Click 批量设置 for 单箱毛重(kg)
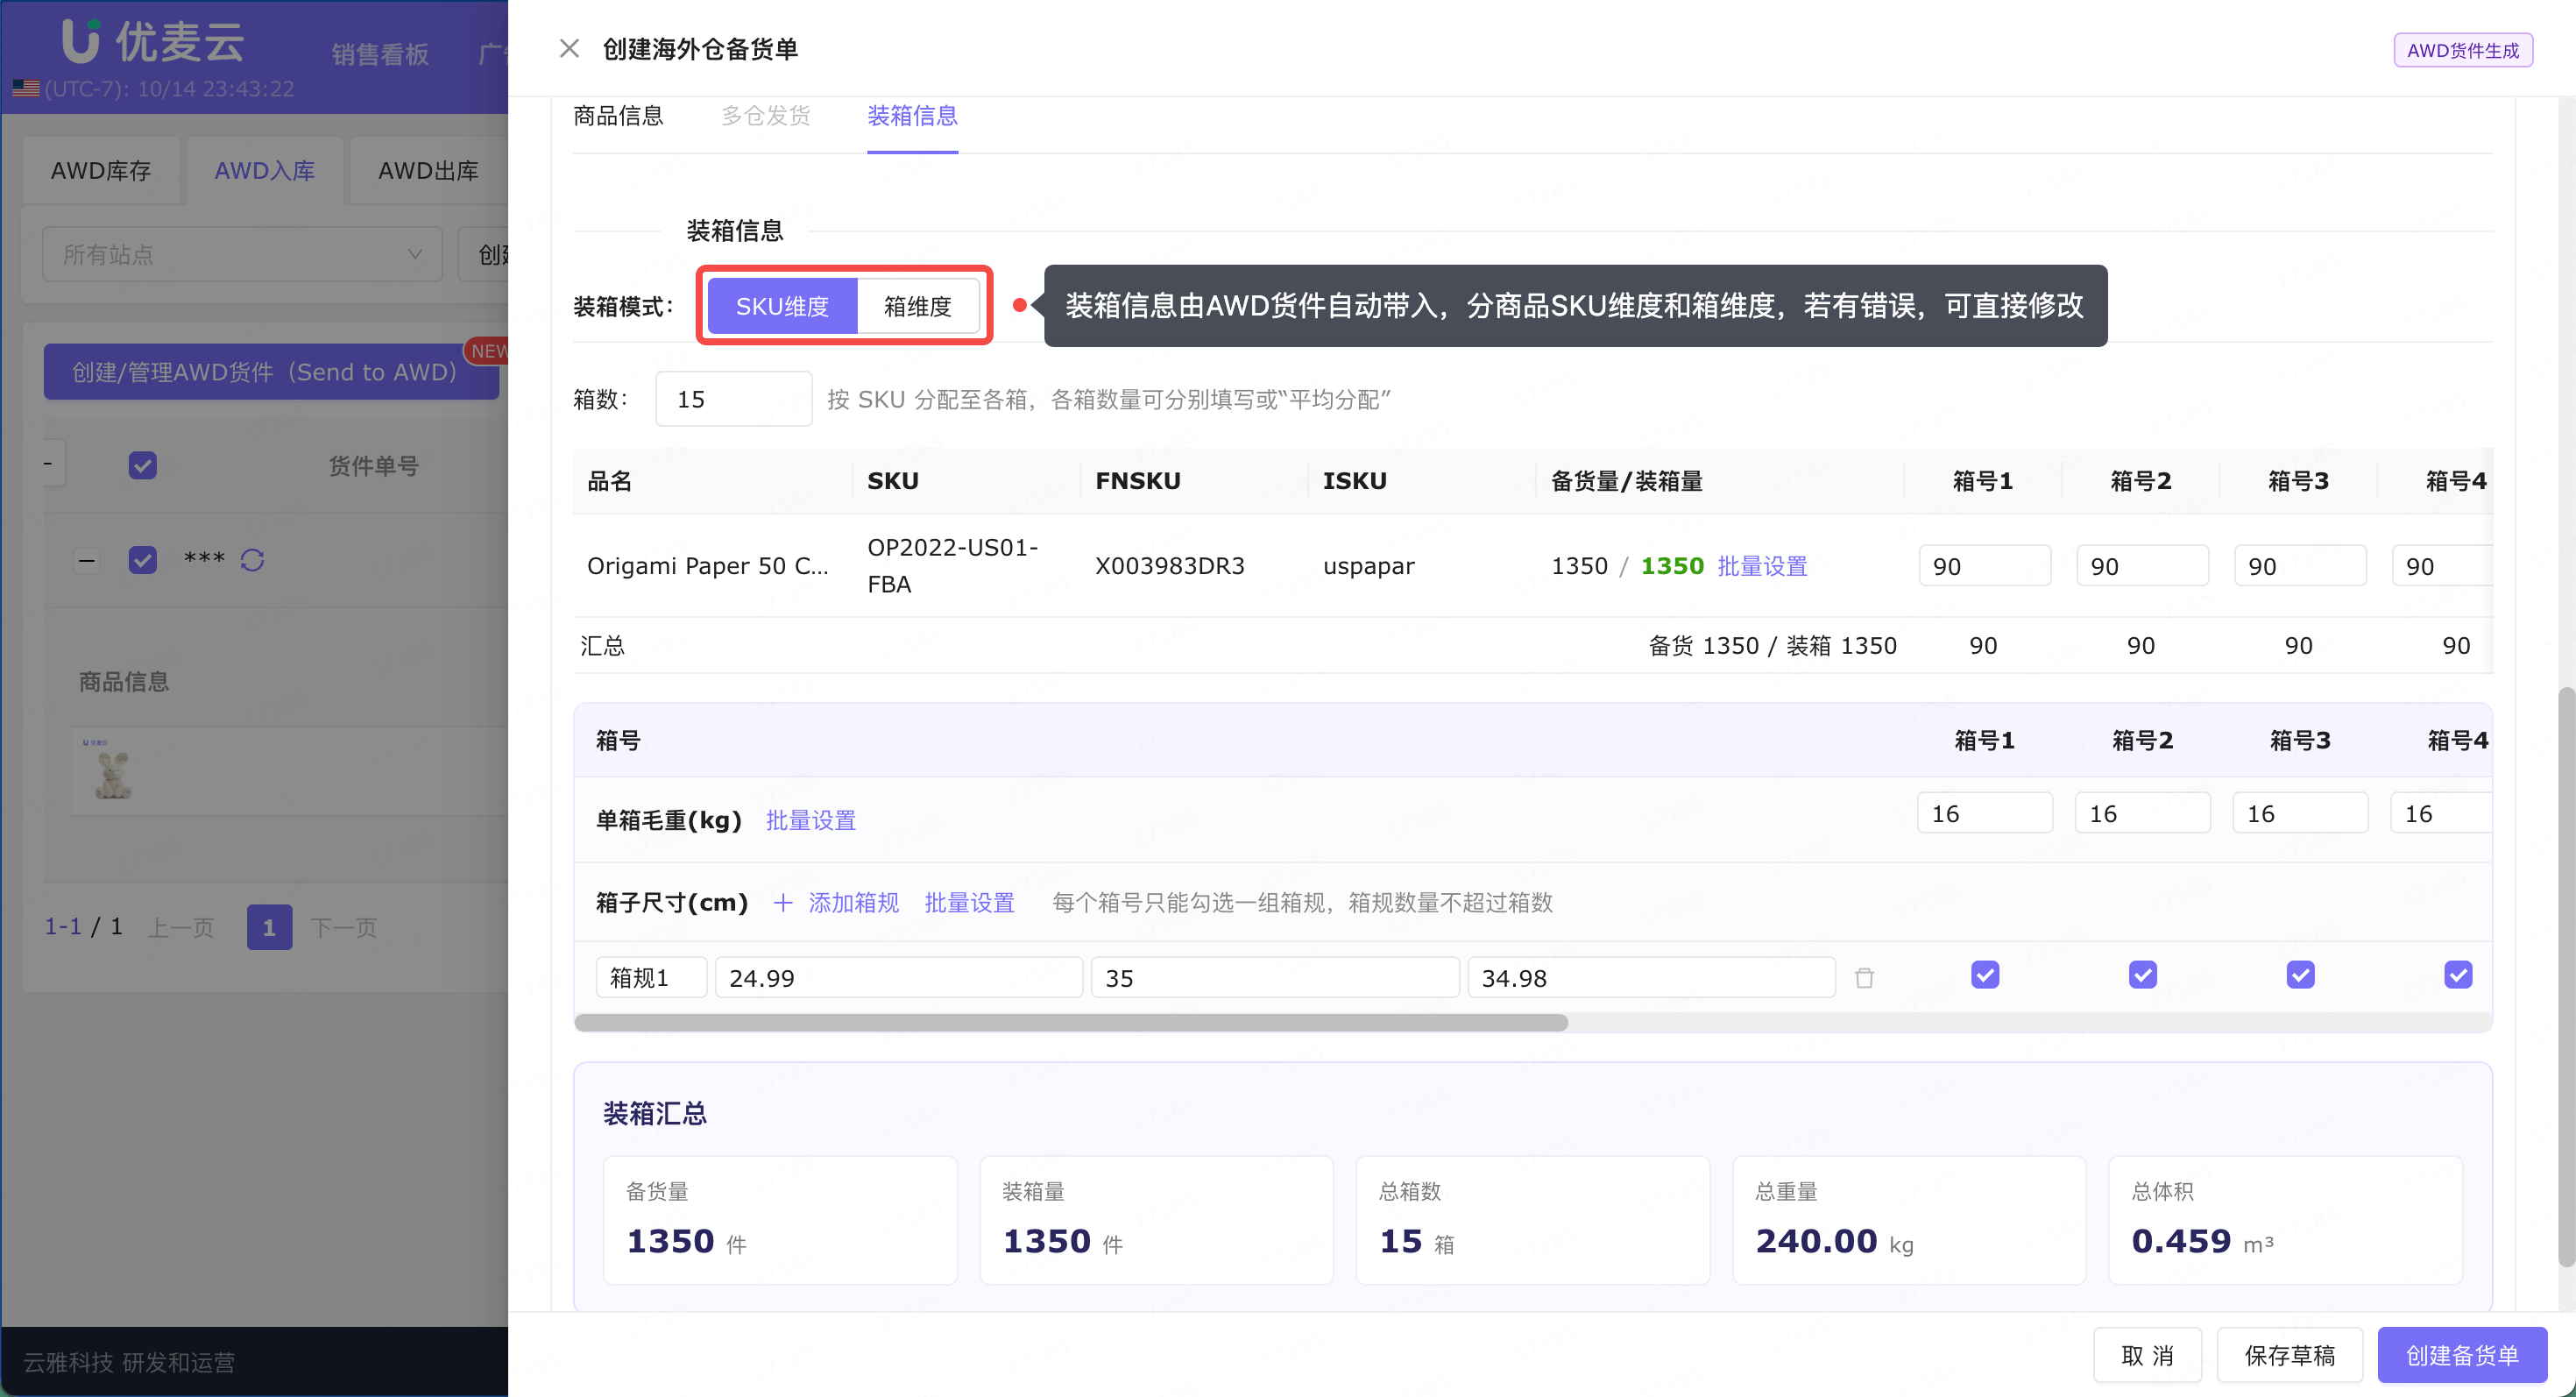This screenshot has width=2576, height=1397. point(811,820)
